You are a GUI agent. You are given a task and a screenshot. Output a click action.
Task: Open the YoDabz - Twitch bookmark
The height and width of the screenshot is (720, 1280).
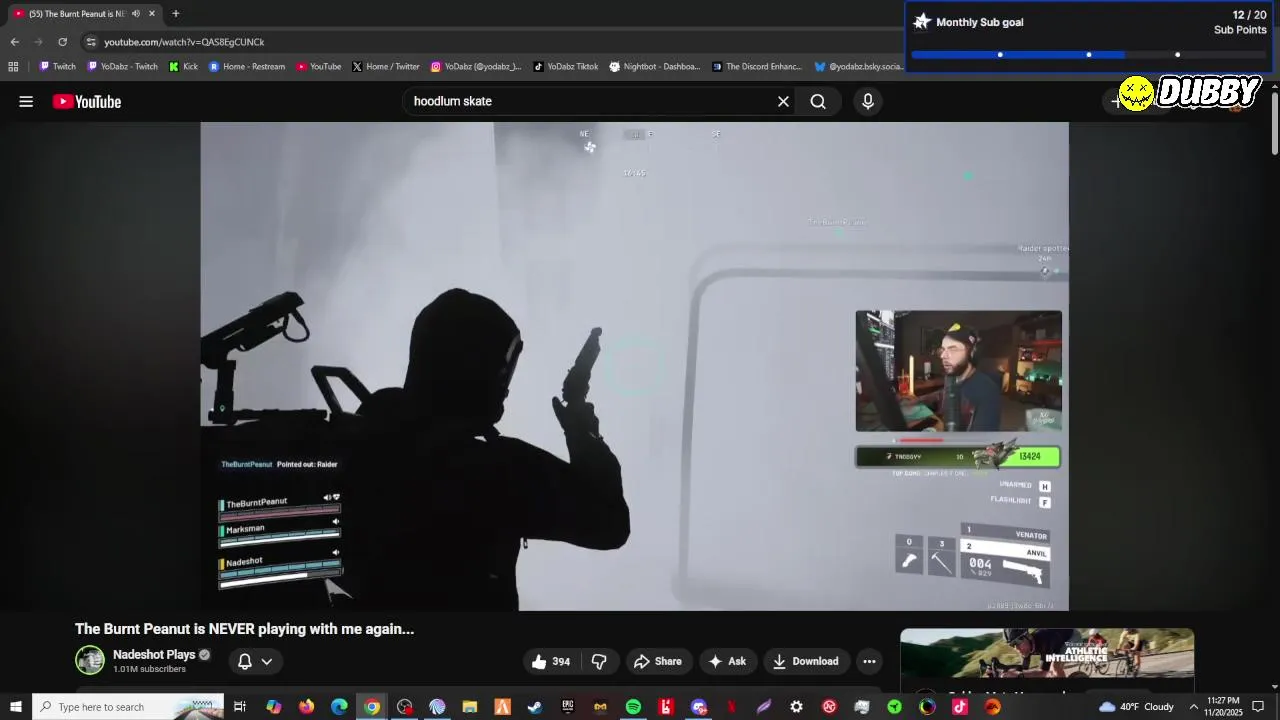(x=122, y=67)
